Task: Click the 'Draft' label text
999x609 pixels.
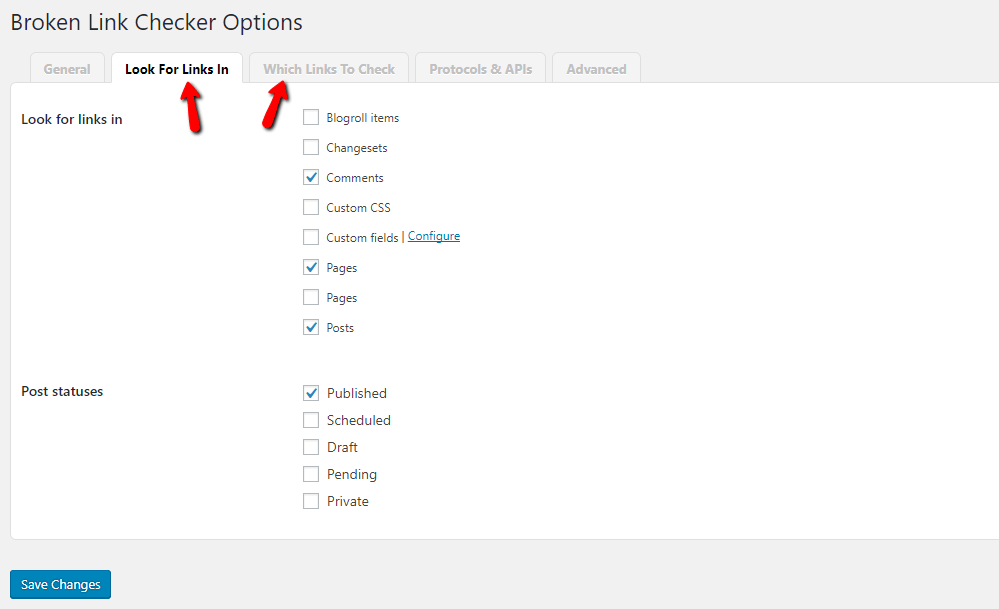Action: click(x=342, y=447)
